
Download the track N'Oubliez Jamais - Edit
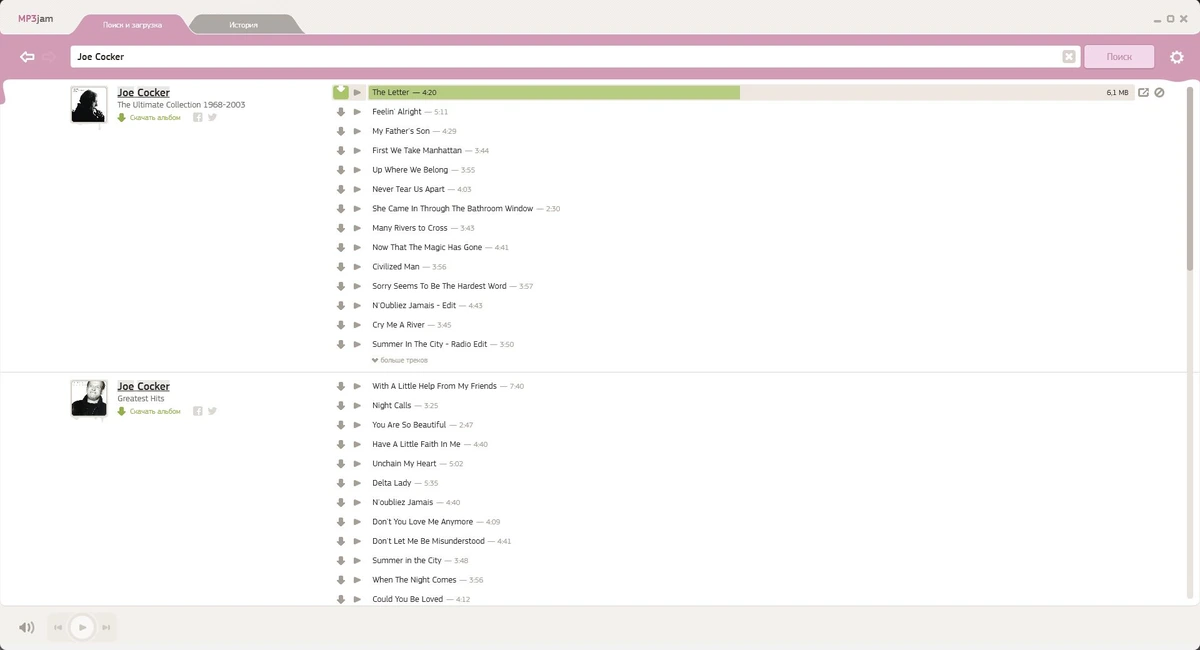(x=341, y=306)
